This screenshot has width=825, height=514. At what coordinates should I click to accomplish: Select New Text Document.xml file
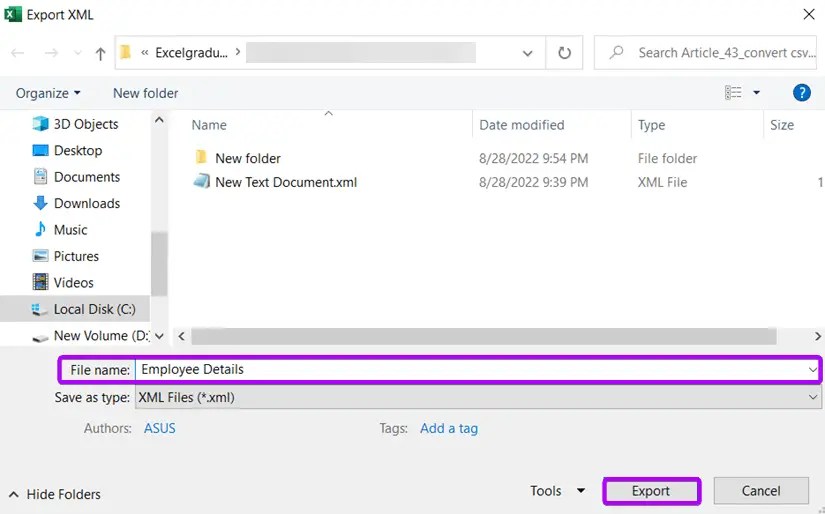coord(286,182)
